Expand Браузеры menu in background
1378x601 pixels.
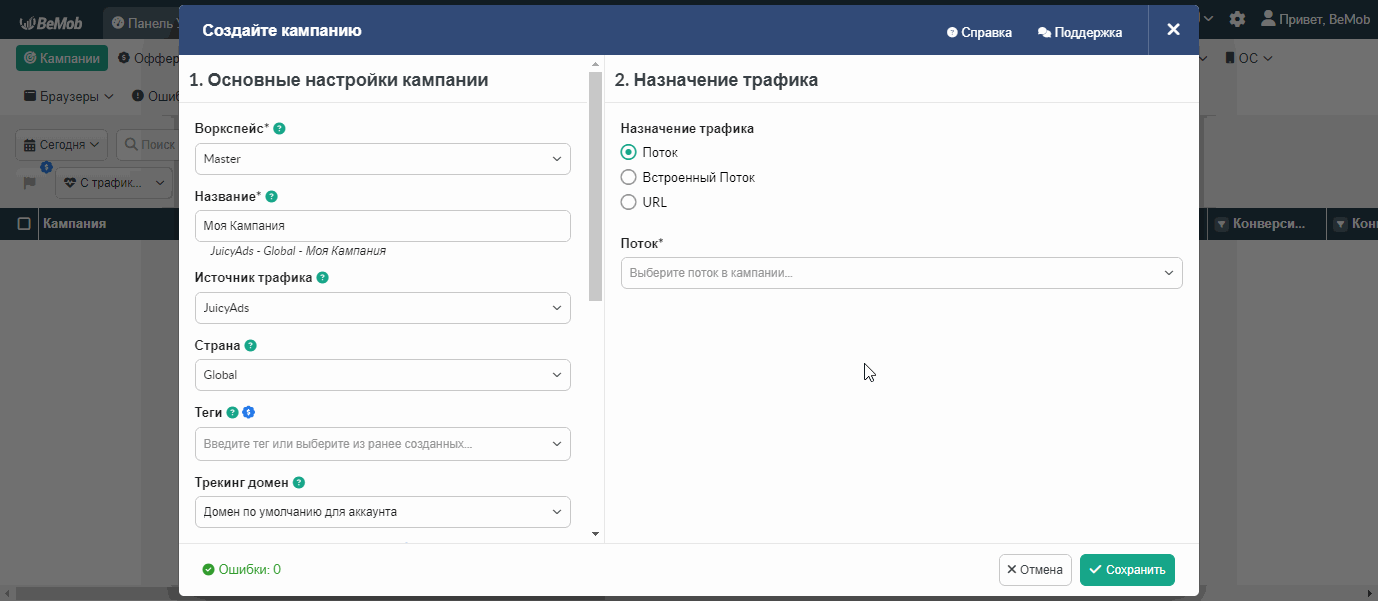[69, 97]
